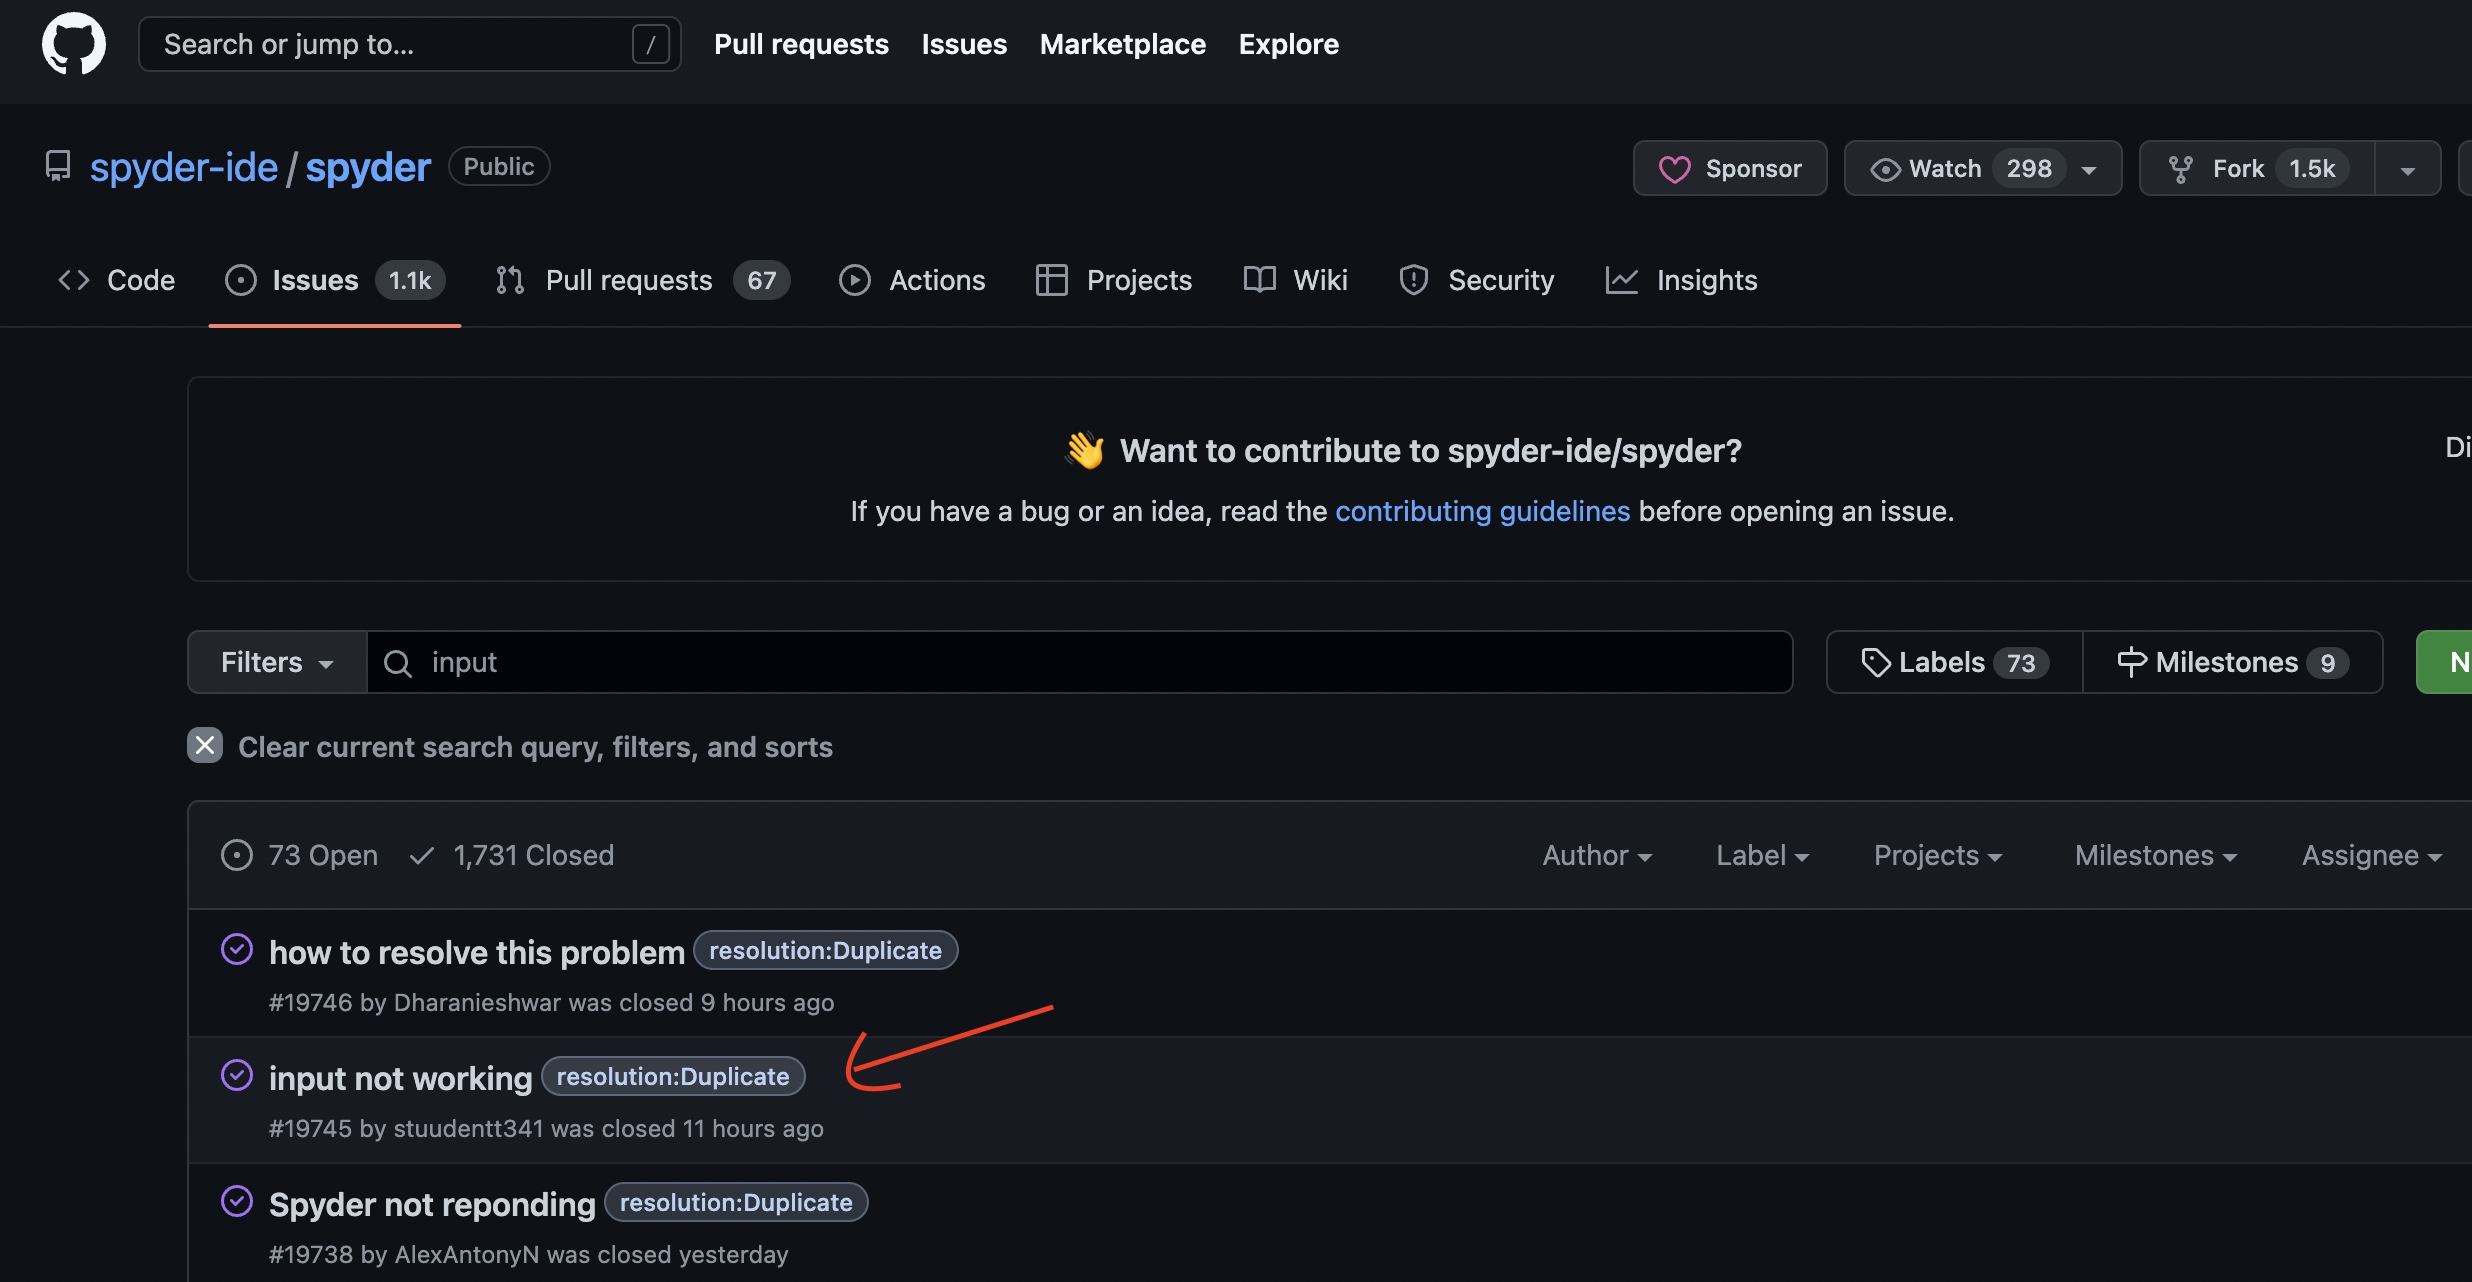Show the 1,731 Closed issues
This screenshot has width=2472, height=1282.
coord(512,855)
